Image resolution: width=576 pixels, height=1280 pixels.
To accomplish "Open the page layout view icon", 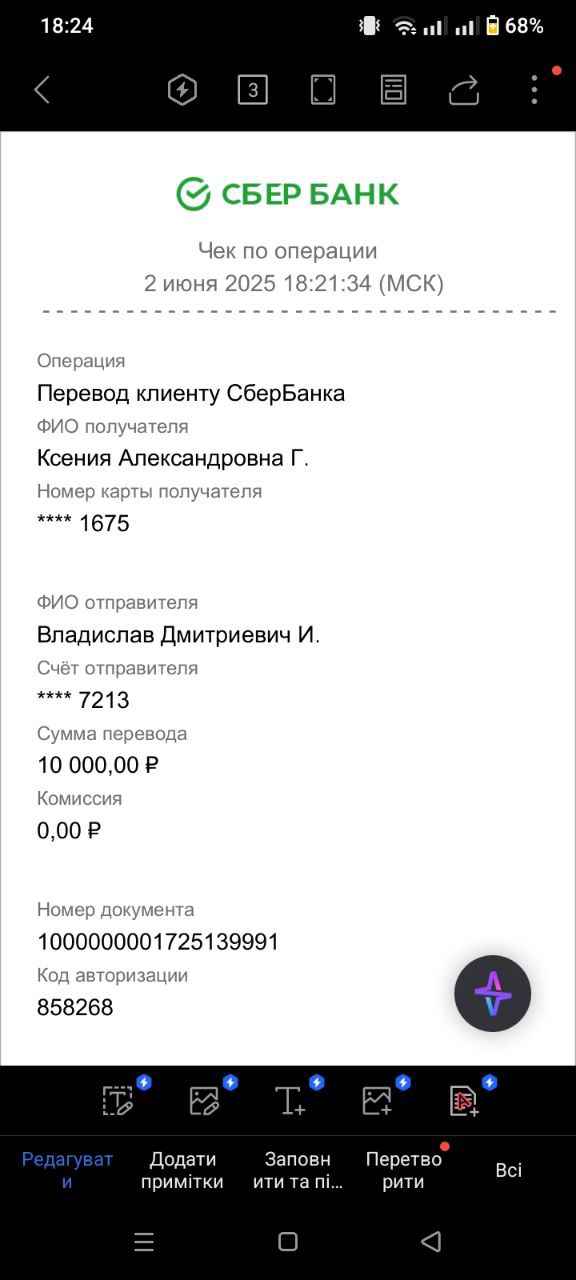I will (x=394, y=90).
